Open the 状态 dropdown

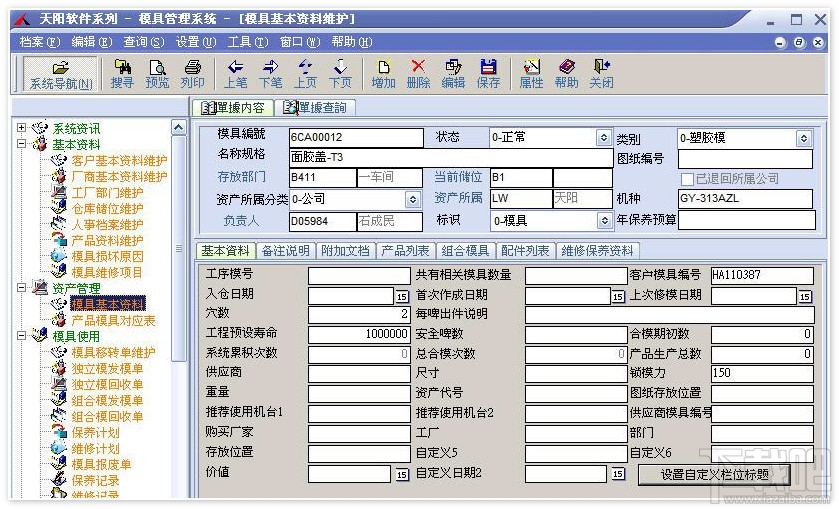point(604,138)
